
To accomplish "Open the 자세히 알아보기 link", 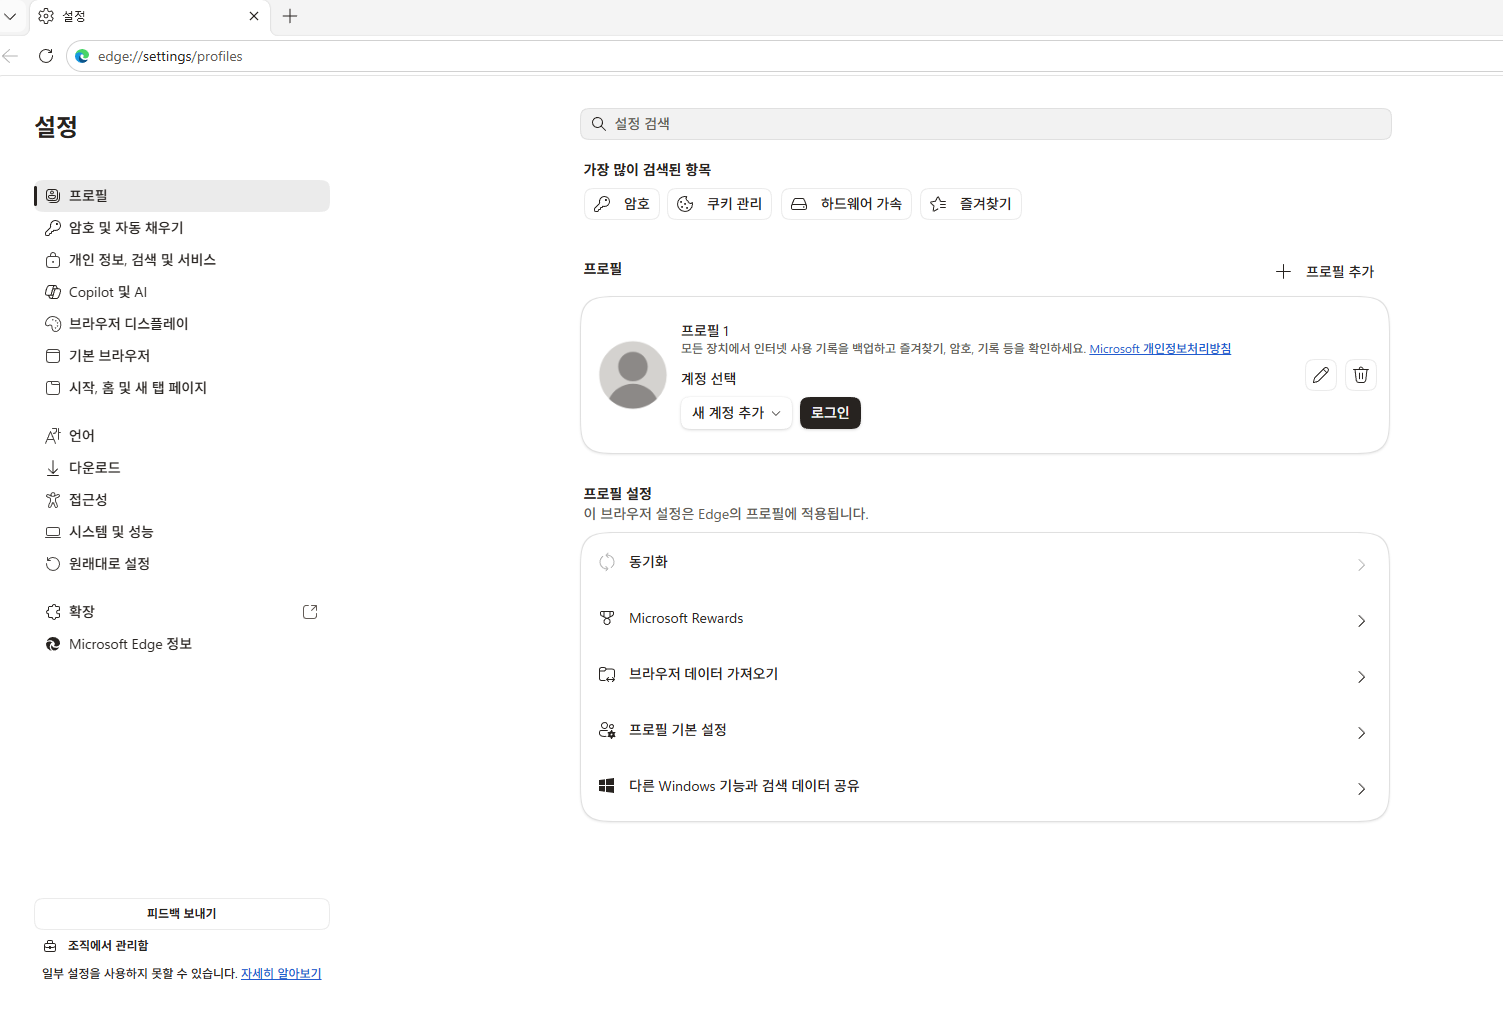I will coord(281,974).
